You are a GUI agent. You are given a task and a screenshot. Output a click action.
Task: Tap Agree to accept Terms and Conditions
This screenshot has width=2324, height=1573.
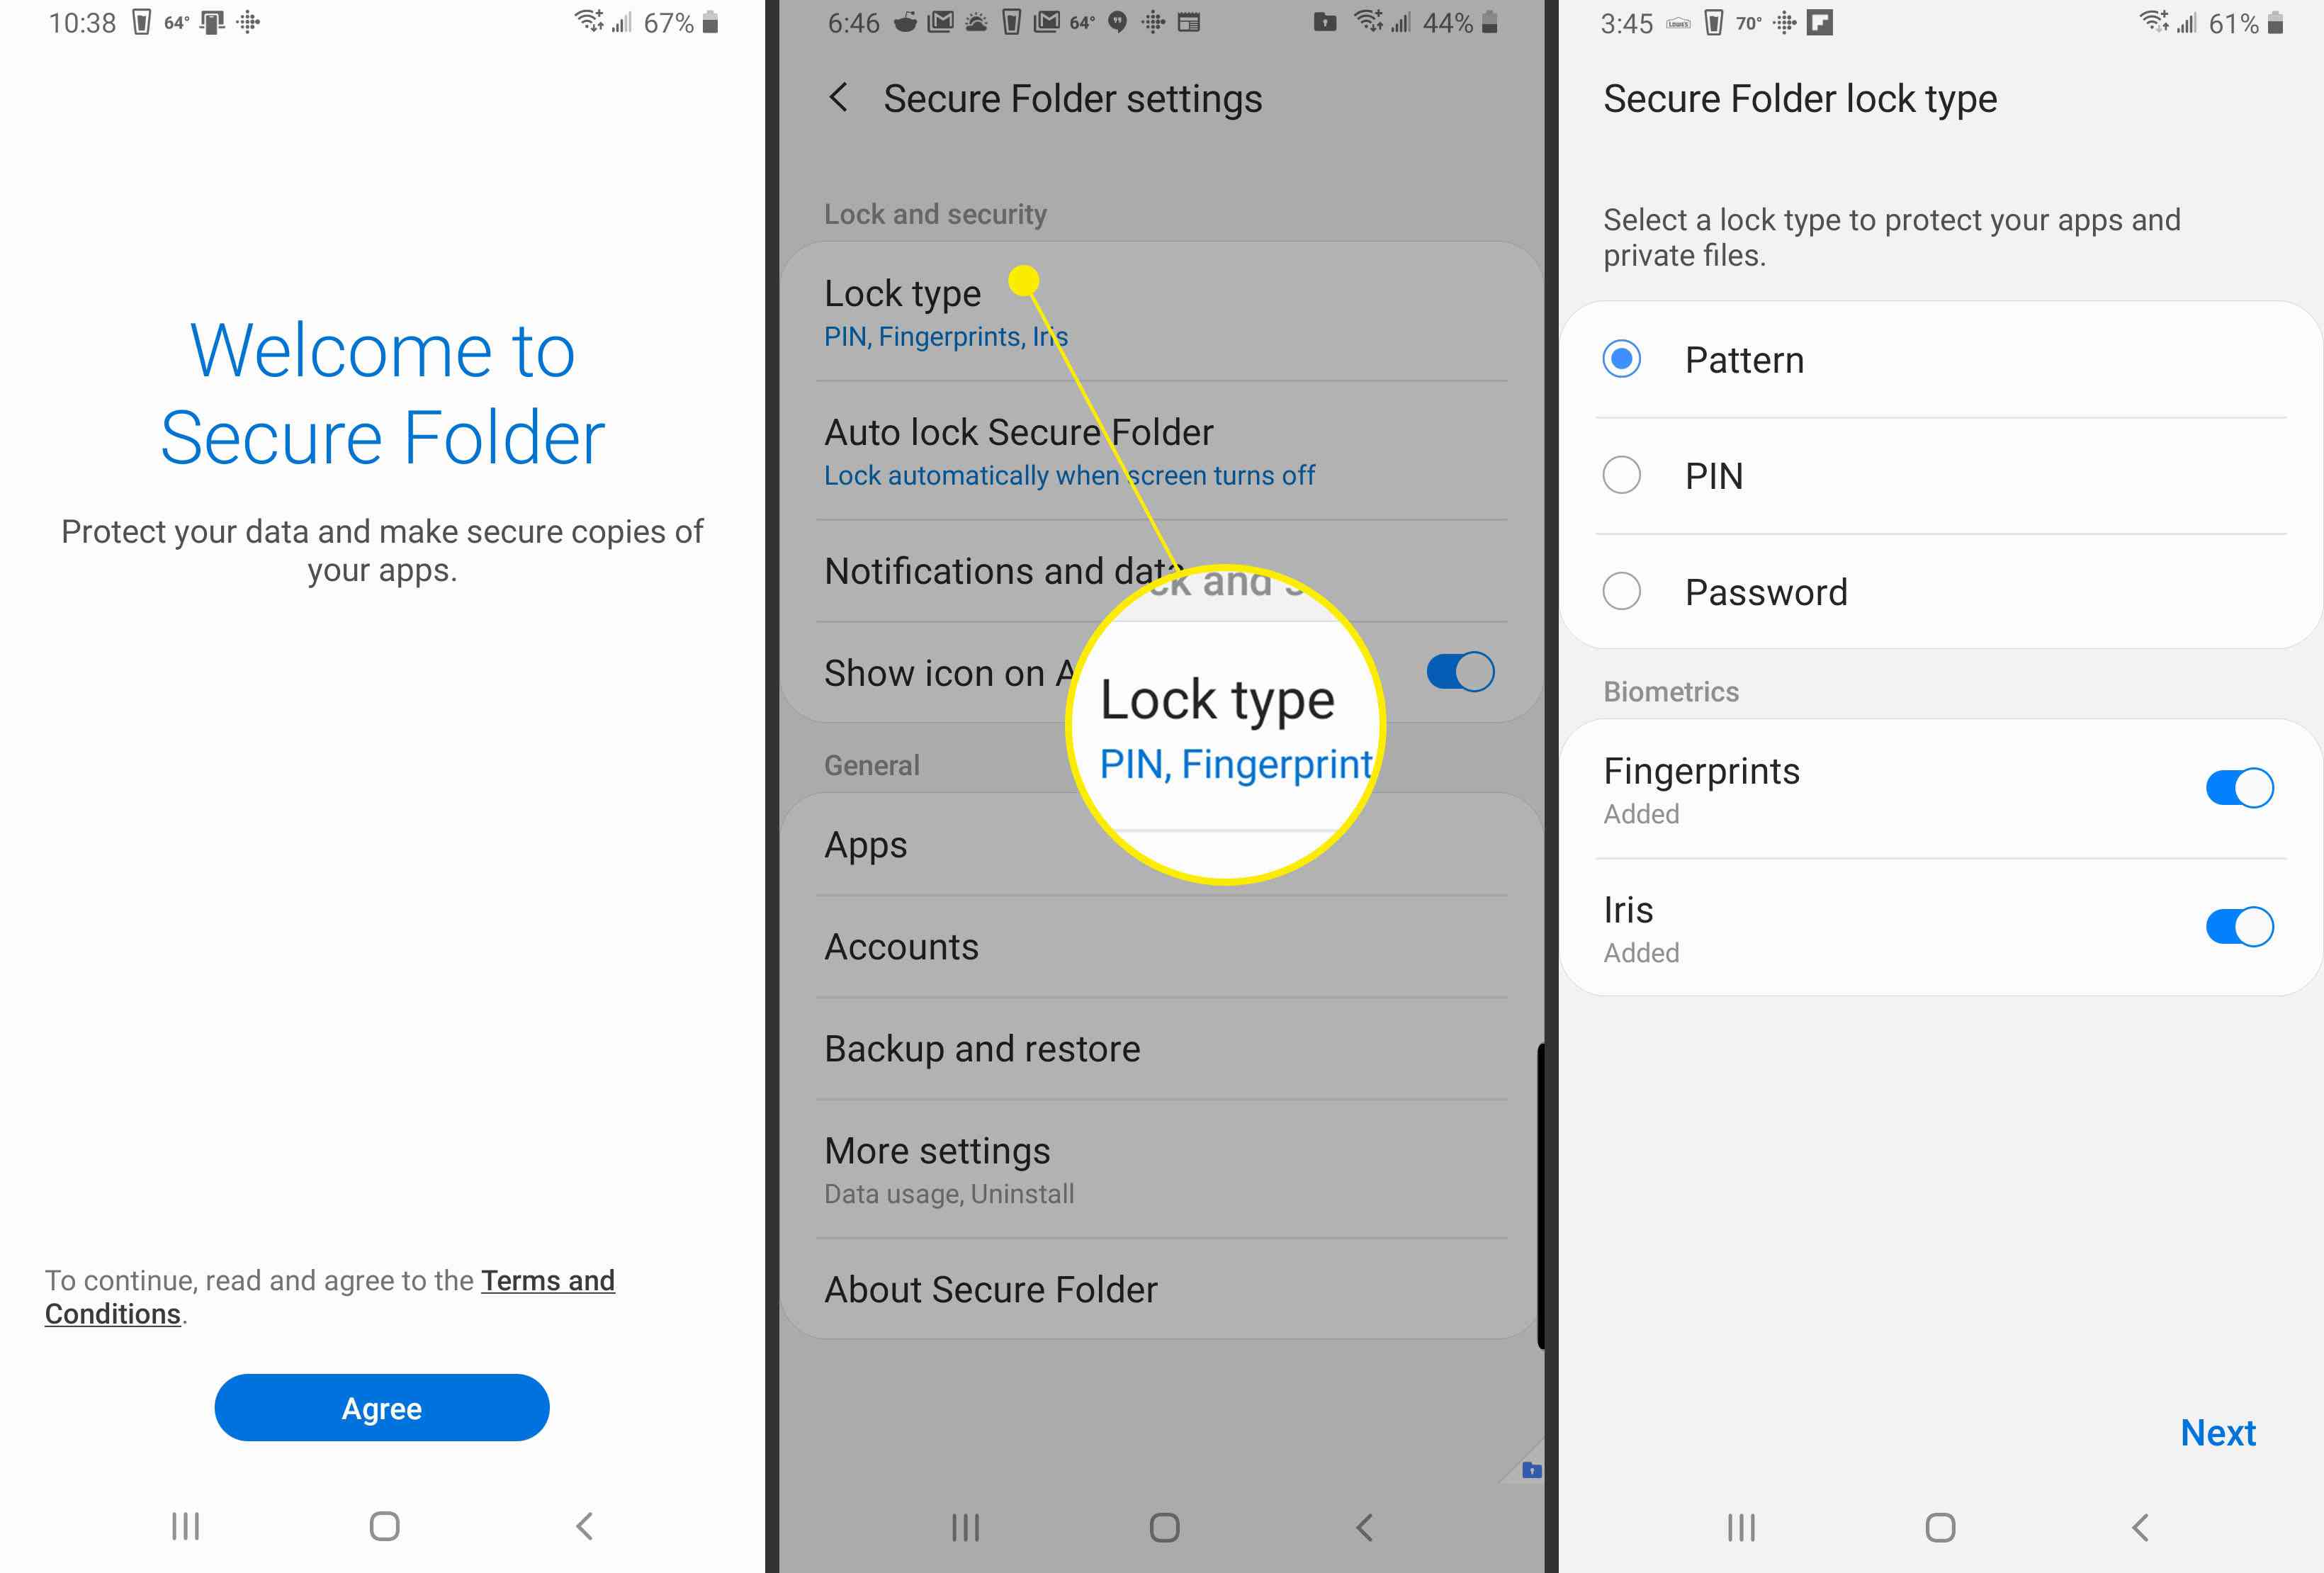pos(383,1406)
